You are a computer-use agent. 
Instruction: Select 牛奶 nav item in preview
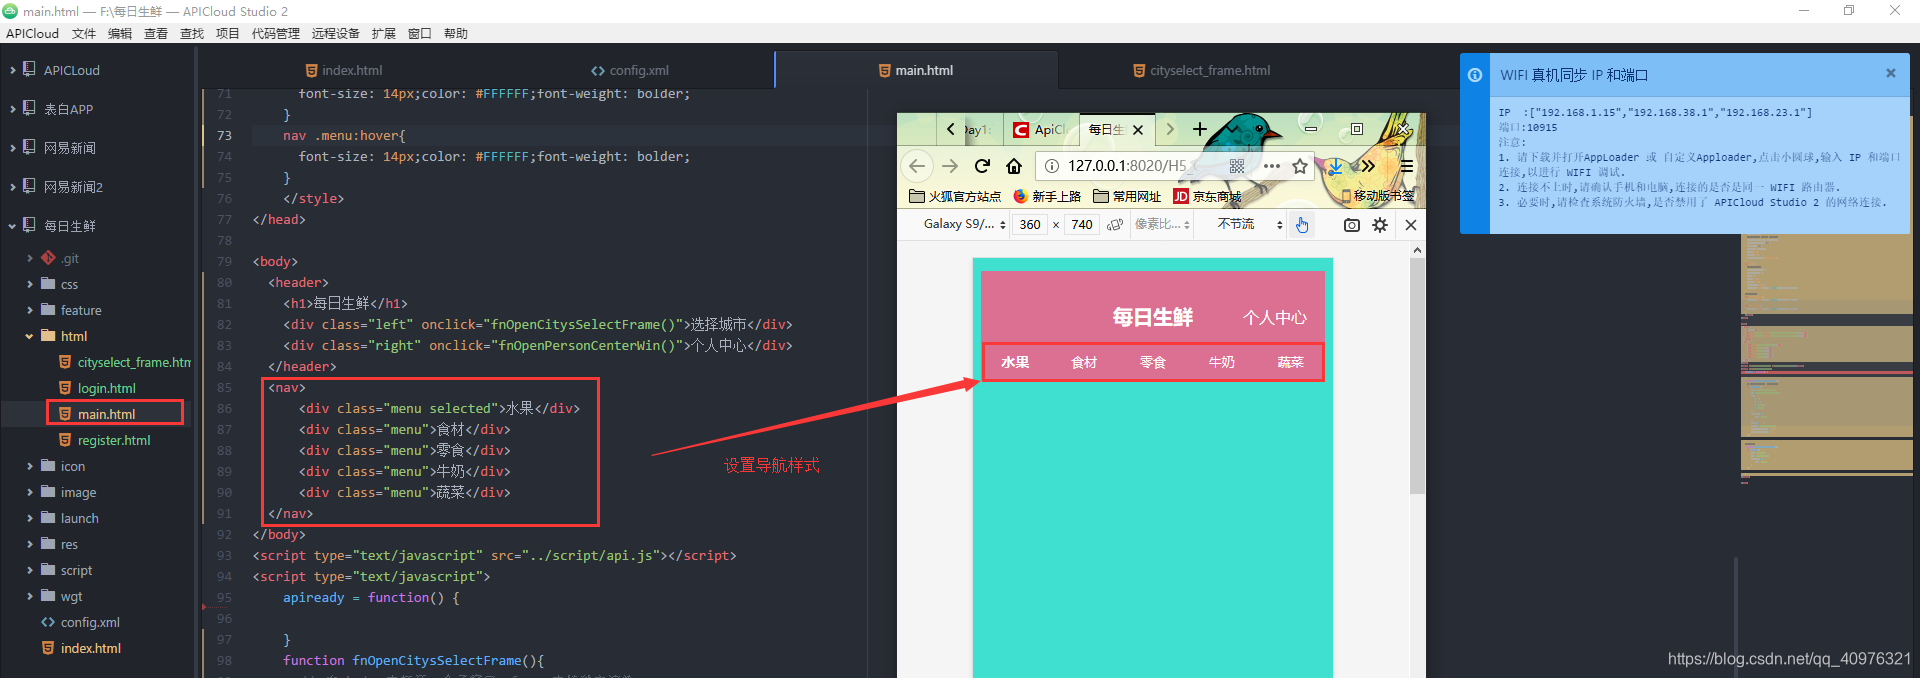tap(1221, 362)
